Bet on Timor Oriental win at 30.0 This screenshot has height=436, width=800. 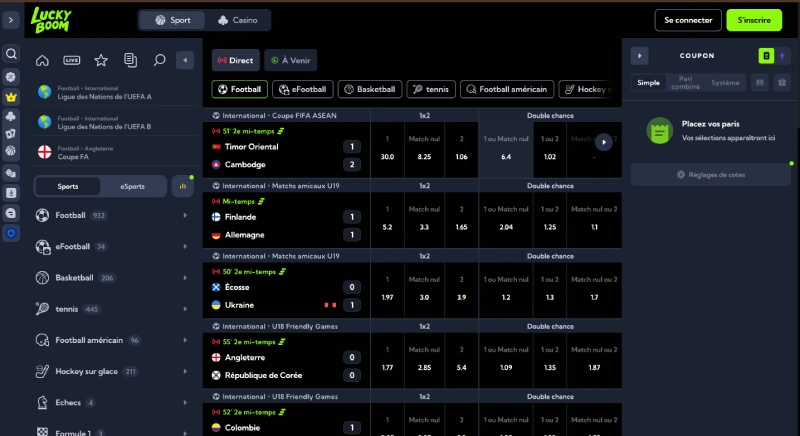387,150
